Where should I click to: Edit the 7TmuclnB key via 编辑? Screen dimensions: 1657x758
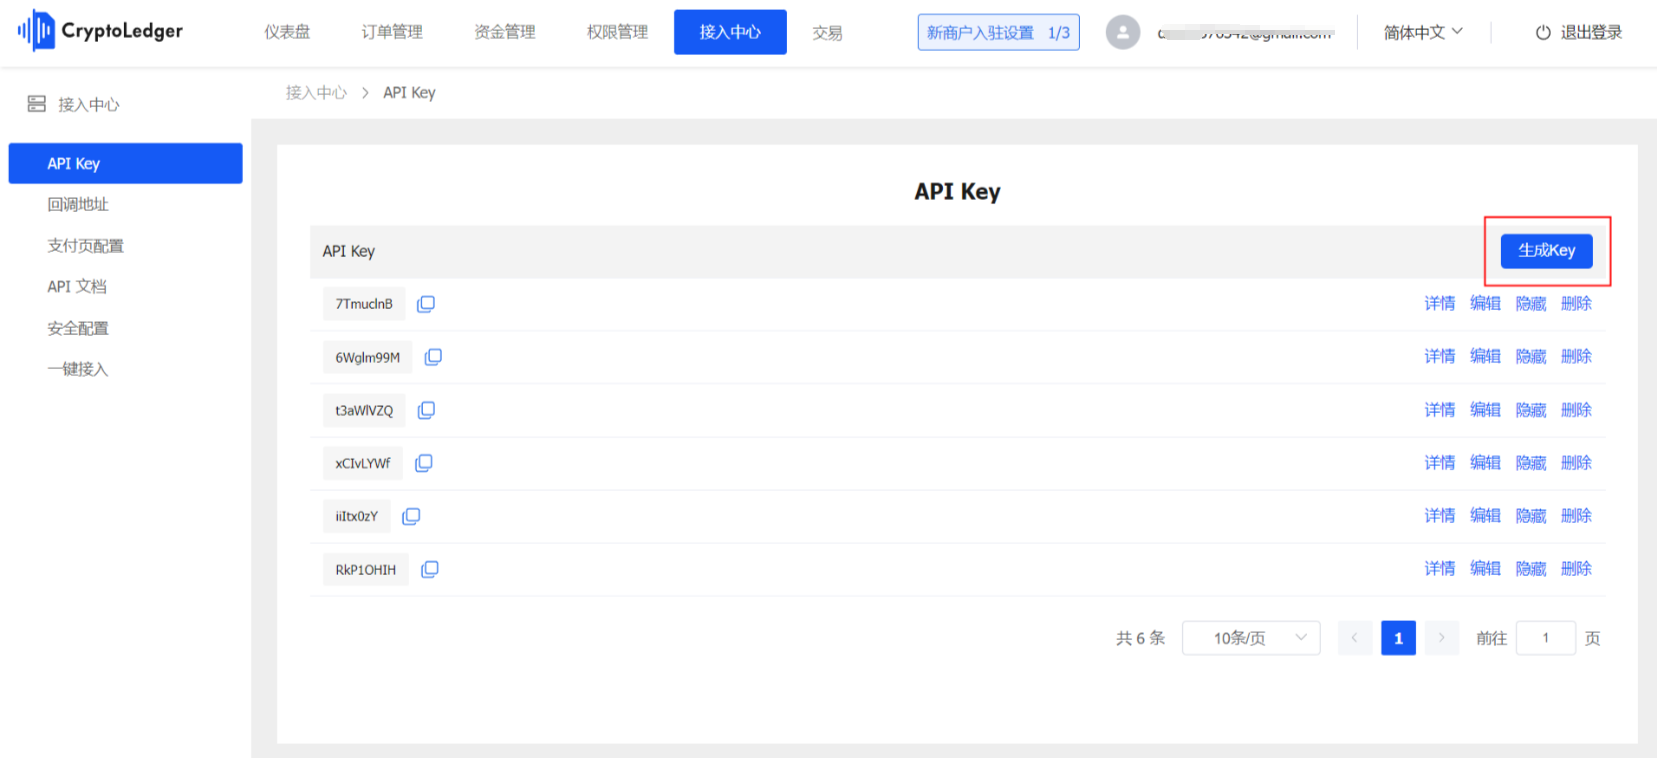click(x=1485, y=304)
